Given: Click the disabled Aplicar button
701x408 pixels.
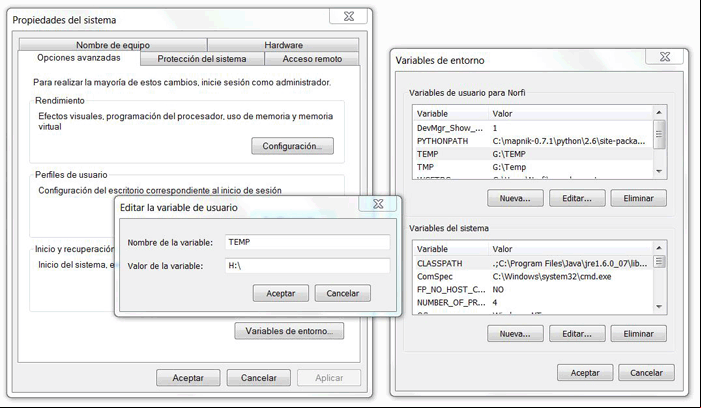Looking at the screenshot, I should 329,378.
